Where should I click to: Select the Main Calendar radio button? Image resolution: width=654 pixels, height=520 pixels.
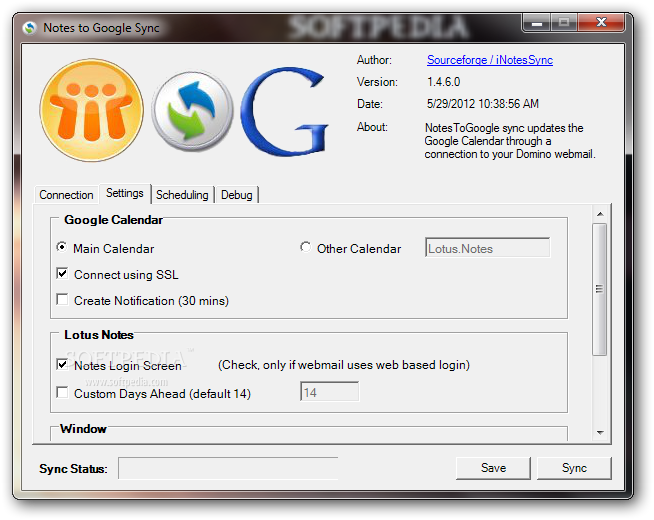click(61, 247)
